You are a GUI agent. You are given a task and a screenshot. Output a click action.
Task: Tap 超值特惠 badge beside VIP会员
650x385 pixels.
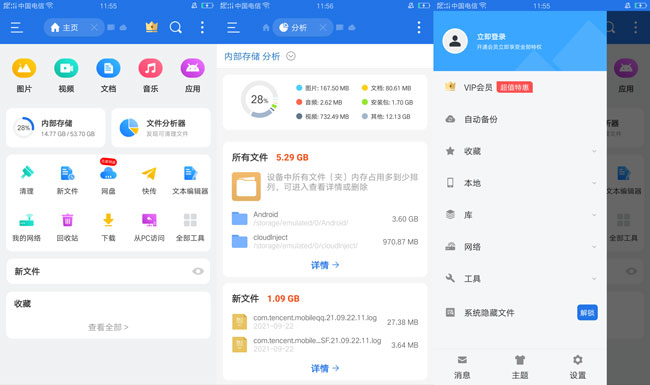pos(514,87)
